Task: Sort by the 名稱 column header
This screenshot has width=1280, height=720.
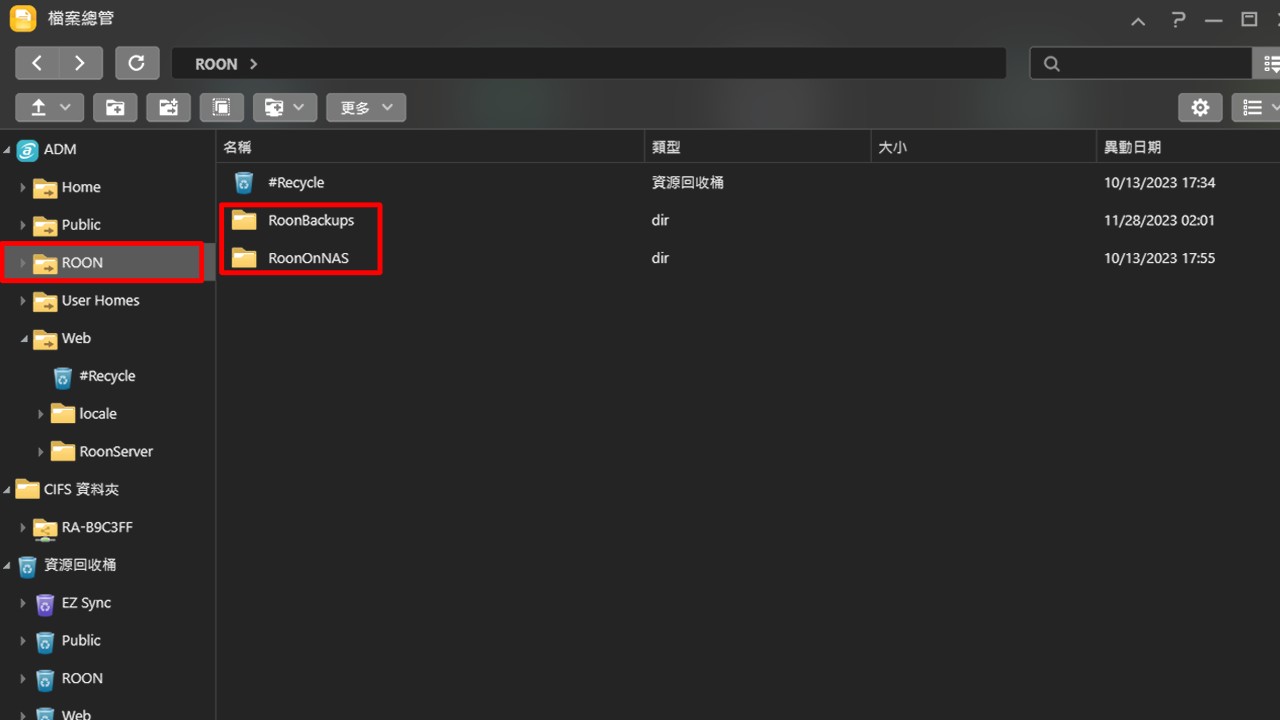Action: [x=431, y=147]
